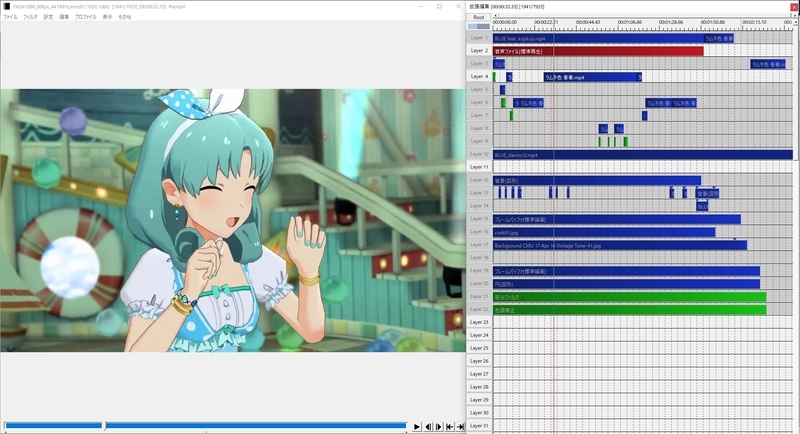Close the 拡張編集 timeline window
The height and width of the screenshot is (434, 800).
794,6
